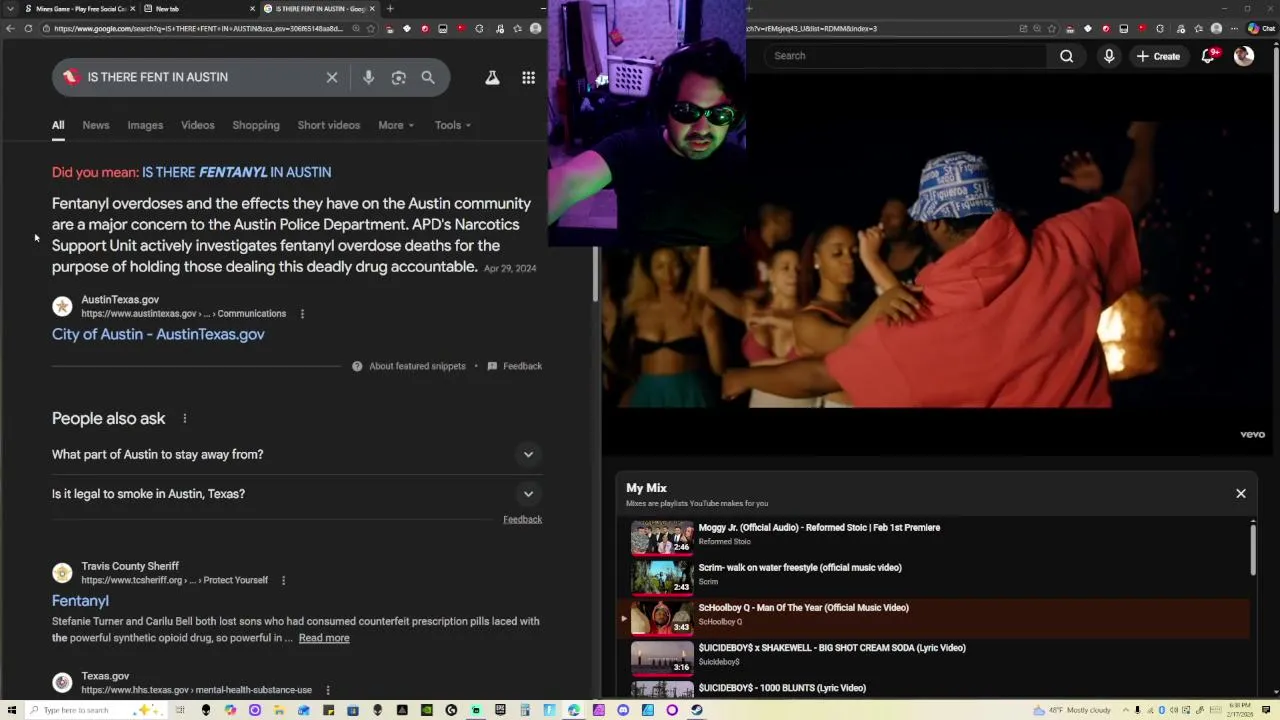The height and width of the screenshot is (720, 1280).
Task: Open the About featured snippets help icon
Action: click(x=357, y=366)
